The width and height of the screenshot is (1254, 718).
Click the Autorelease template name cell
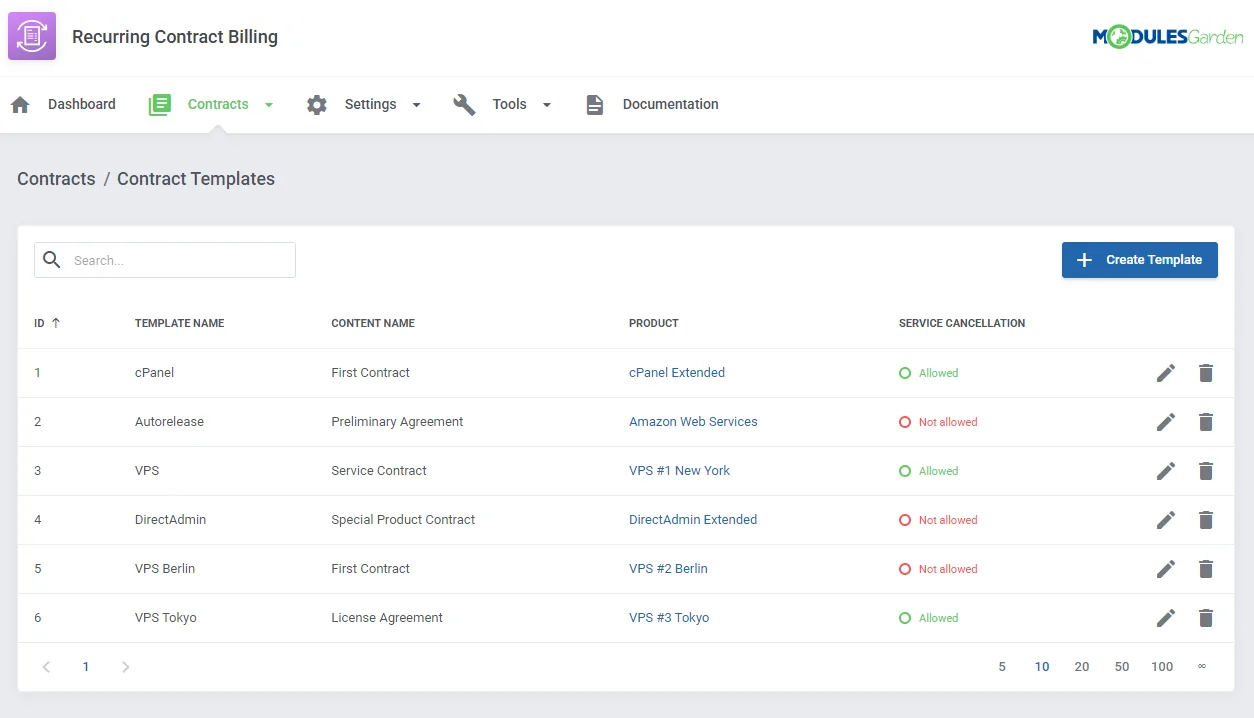169,422
